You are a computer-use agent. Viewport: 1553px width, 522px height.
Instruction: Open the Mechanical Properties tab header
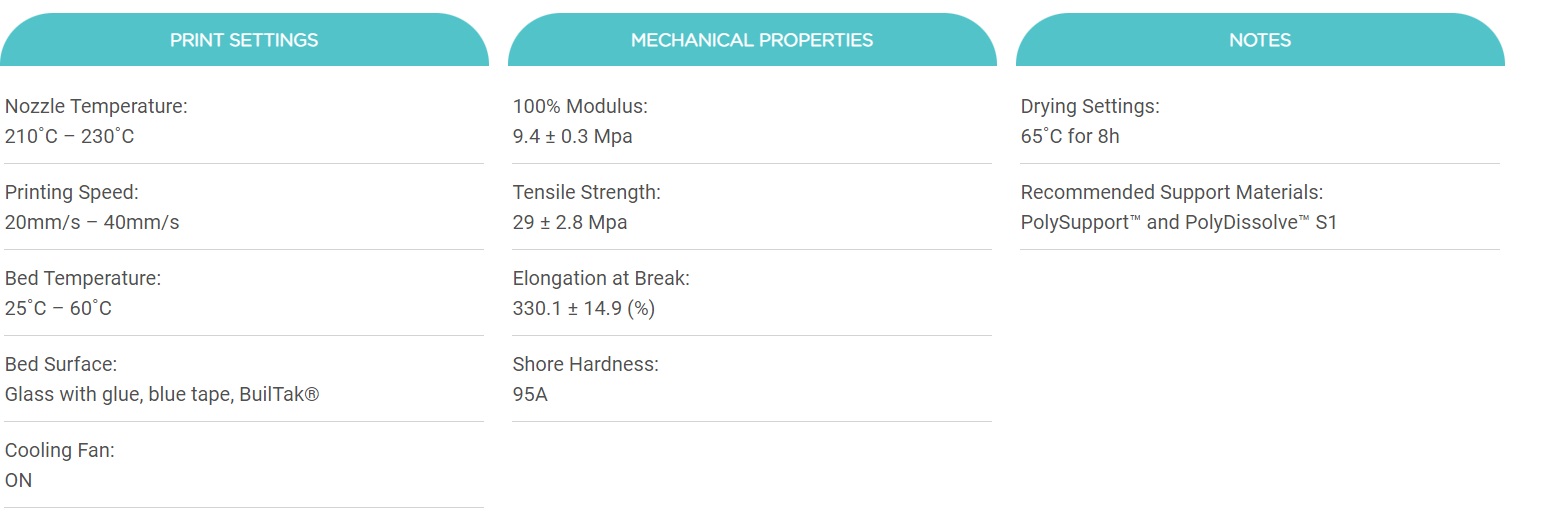click(x=752, y=40)
